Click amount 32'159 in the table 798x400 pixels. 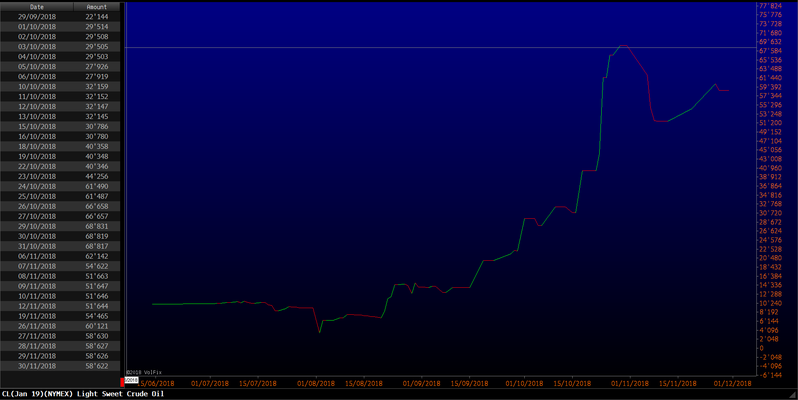coord(97,87)
